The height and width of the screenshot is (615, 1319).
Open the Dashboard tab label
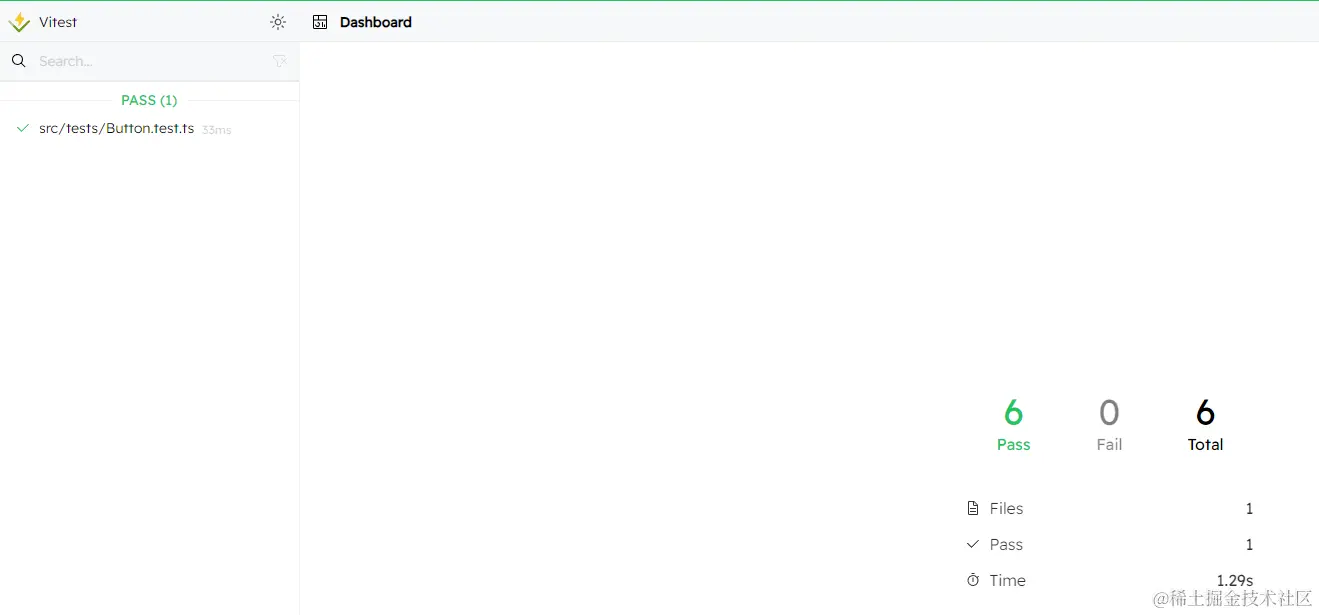[376, 22]
